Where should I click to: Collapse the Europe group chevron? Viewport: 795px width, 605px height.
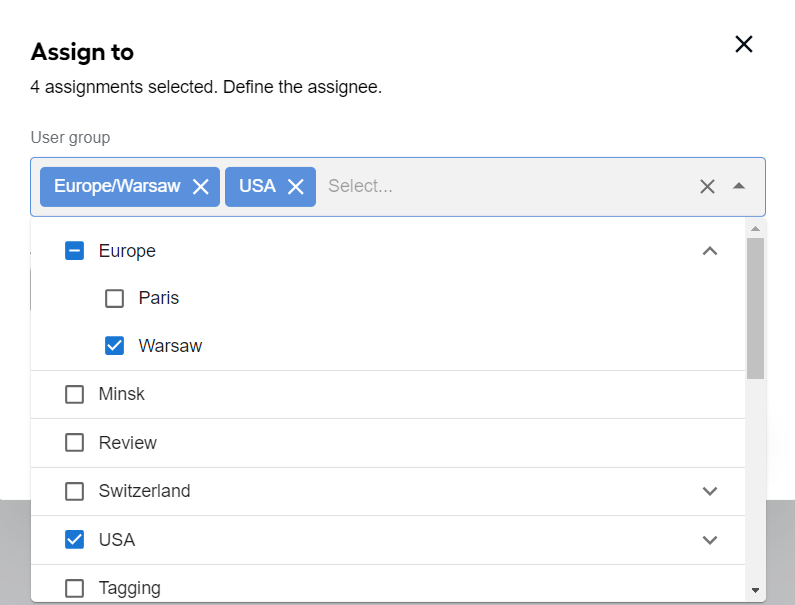click(x=710, y=251)
